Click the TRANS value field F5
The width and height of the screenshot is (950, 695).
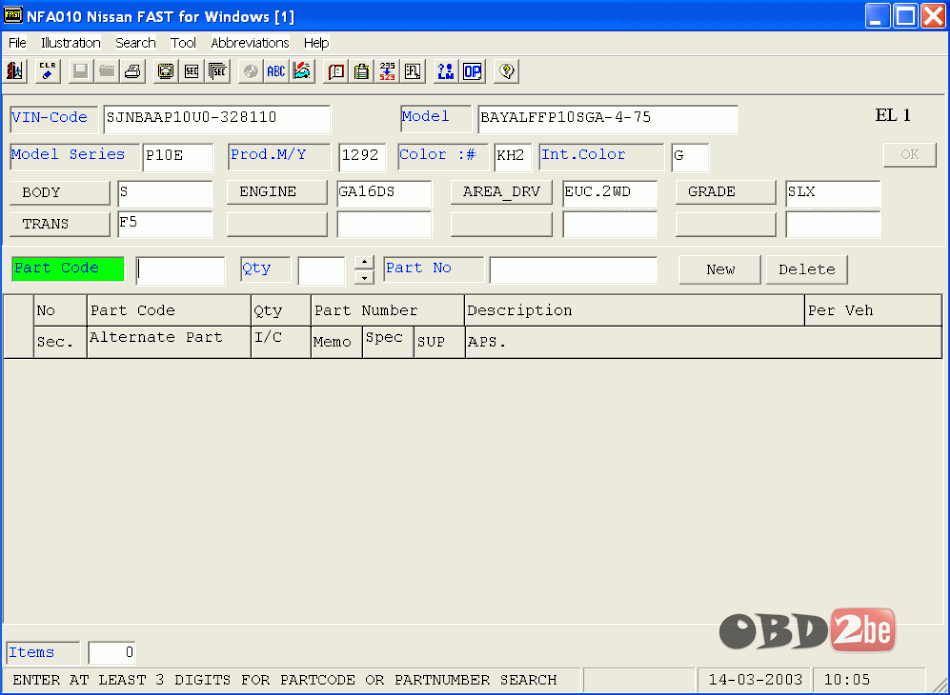[x=165, y=224]
